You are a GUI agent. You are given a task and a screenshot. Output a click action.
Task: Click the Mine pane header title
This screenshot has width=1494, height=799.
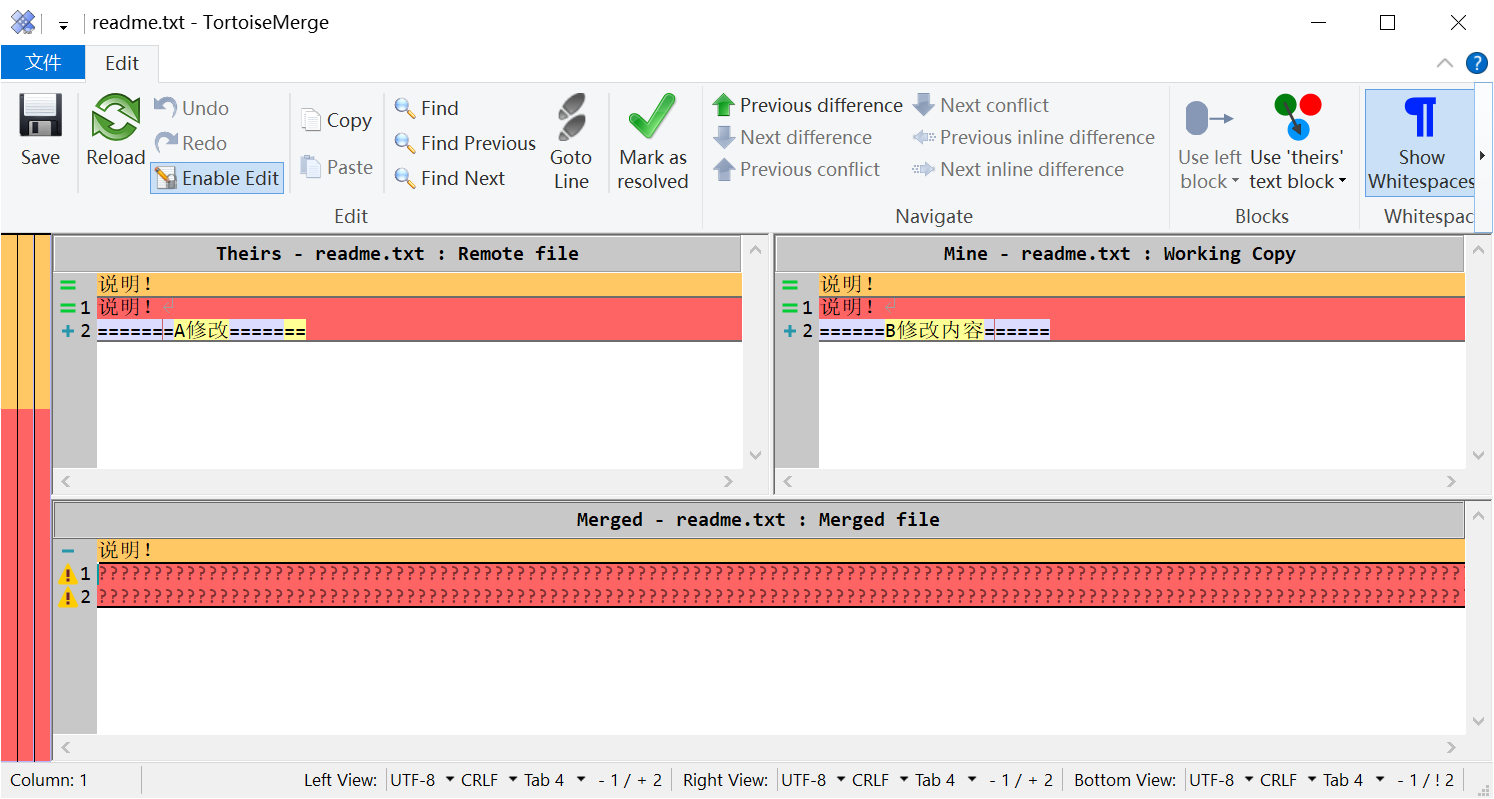coord(1119,254)
